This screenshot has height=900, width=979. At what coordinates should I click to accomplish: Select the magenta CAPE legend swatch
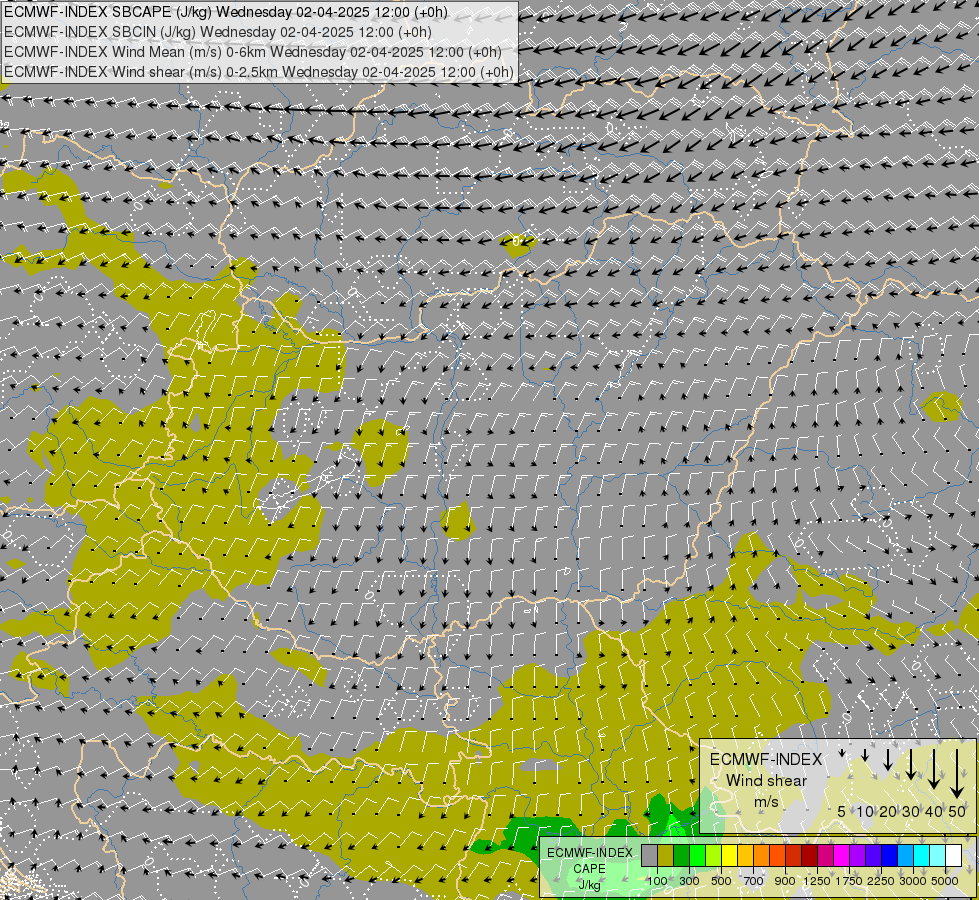pos(842,855)
